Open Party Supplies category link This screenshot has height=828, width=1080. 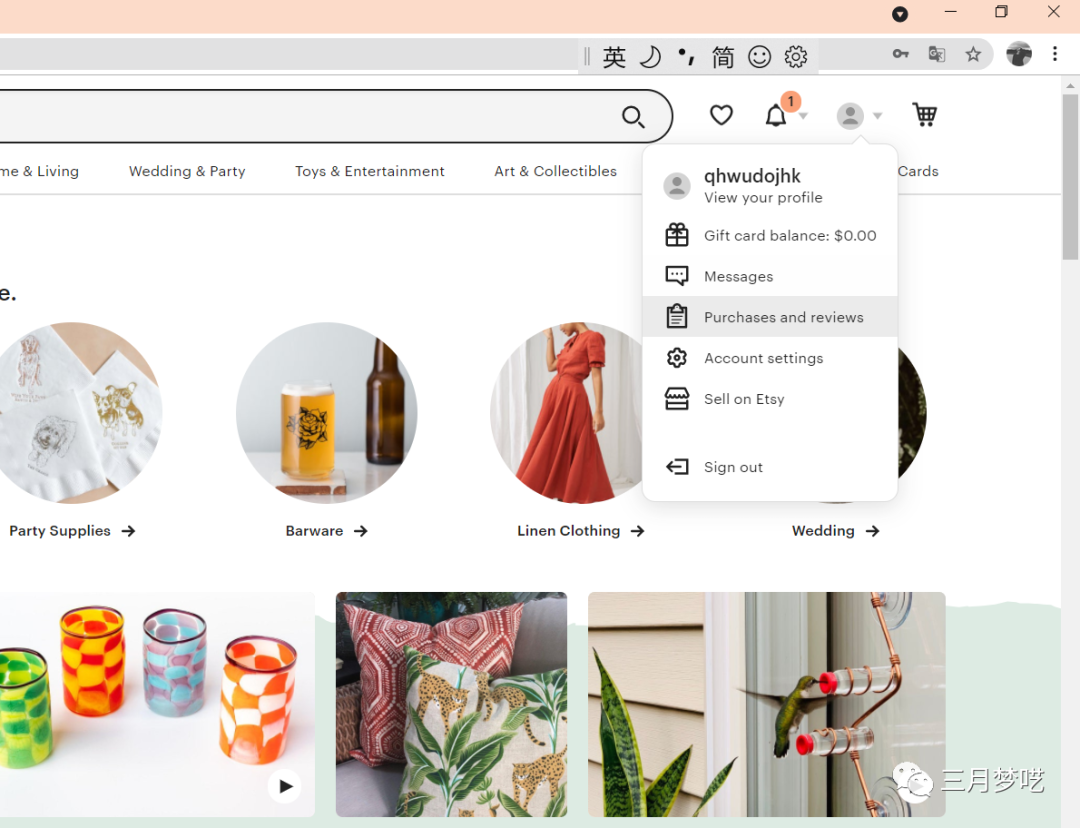[x=72, y=531]
